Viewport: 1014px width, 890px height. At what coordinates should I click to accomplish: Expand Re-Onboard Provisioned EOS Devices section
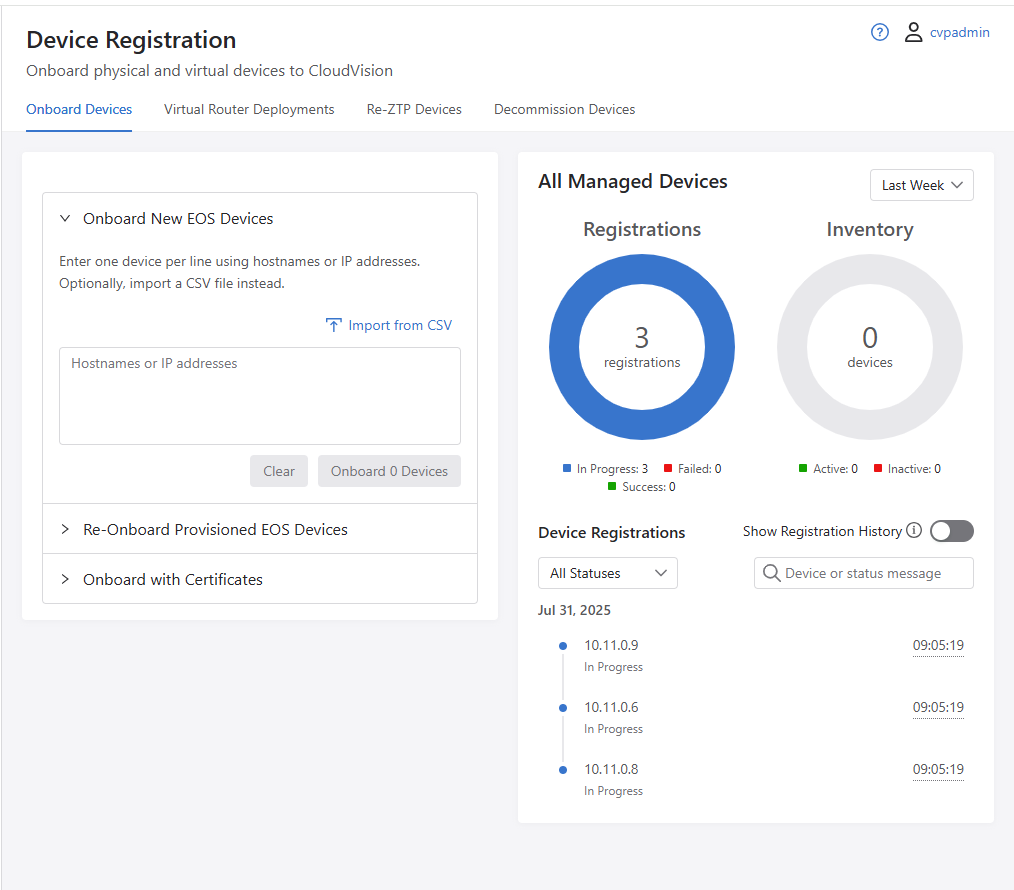[x=215, y=529]
